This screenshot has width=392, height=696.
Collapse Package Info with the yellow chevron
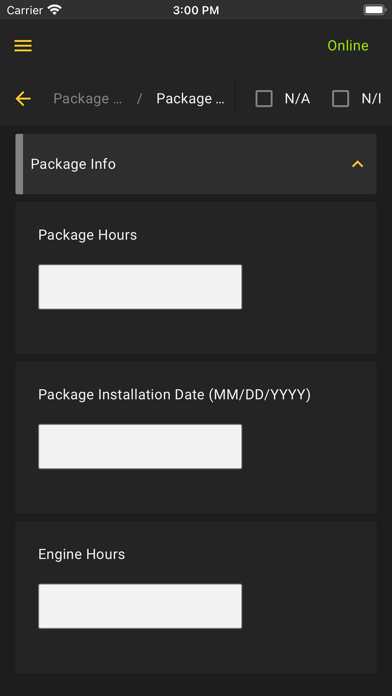coord(357,164)
